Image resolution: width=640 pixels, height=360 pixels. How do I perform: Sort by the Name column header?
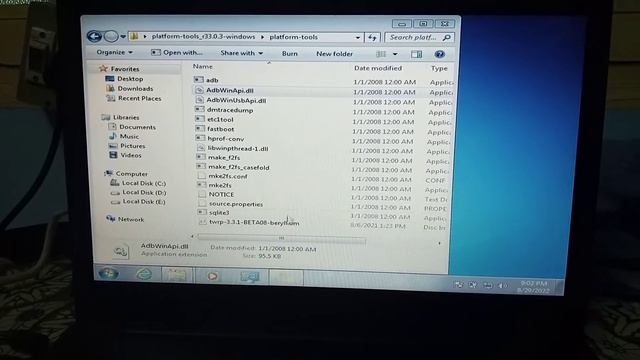(x=203, y=67)
